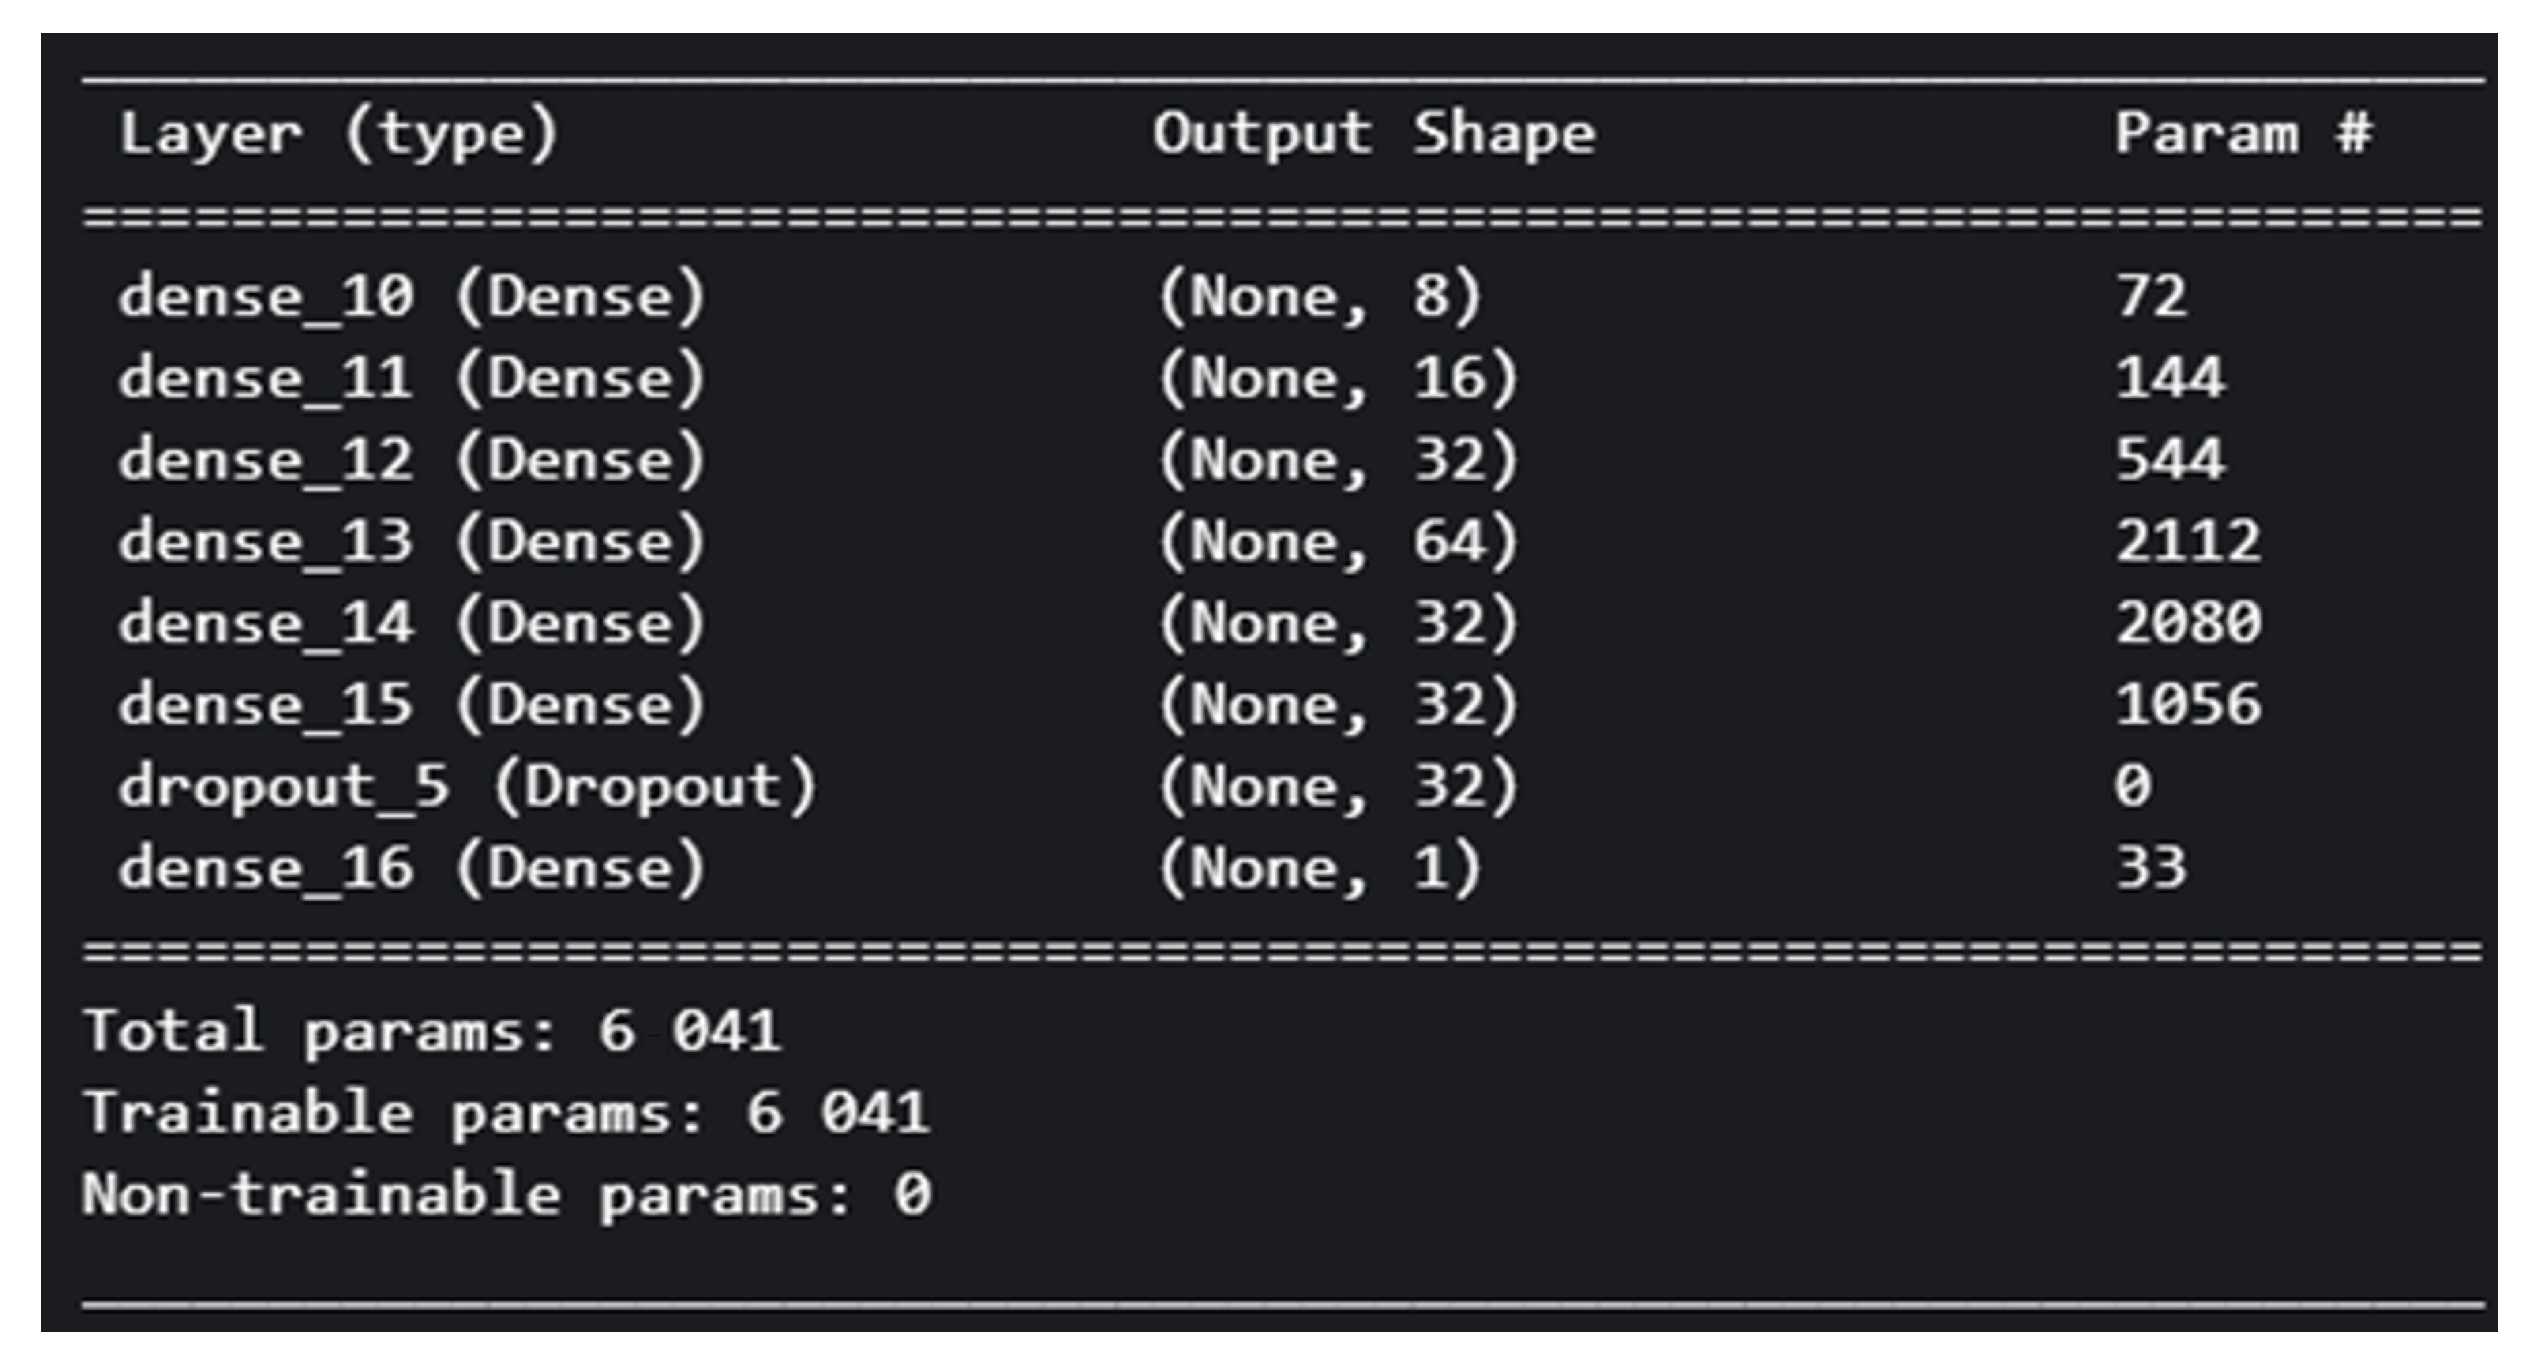Image resolution: width=2530 pixels, height=1363 pixels.
Task: Click the "Trainable params: 6 041" line
Action: (x=507, y=1113)
